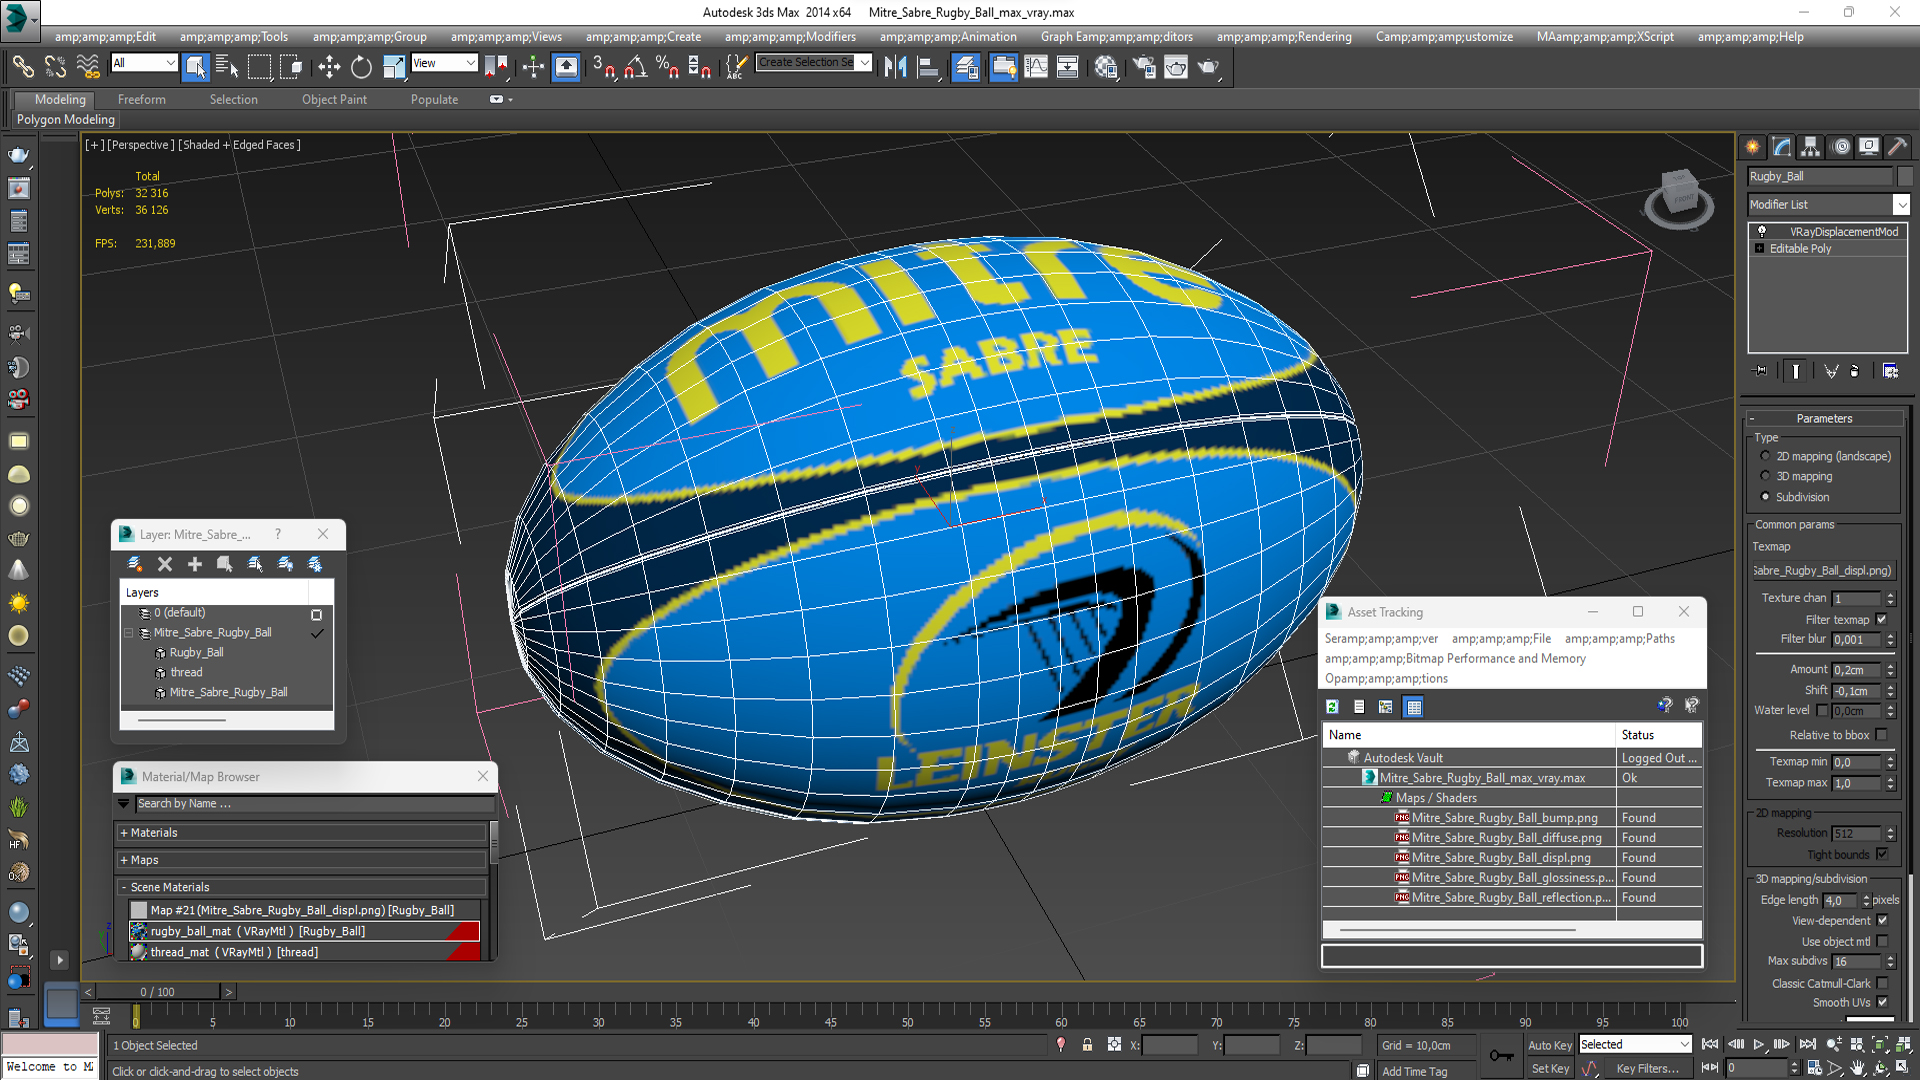The height and width of the screenshot is (1080, 1920).
Task: Enable the Water level checkbox
Action: 1822,710
